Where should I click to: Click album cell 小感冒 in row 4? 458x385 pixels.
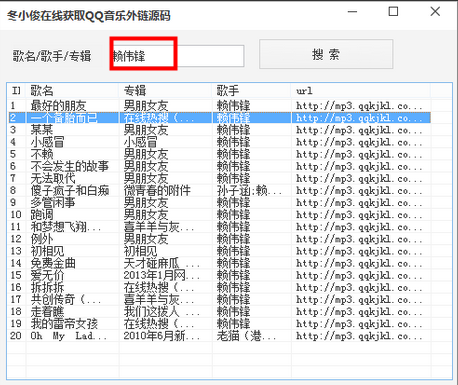coord(140,142)
